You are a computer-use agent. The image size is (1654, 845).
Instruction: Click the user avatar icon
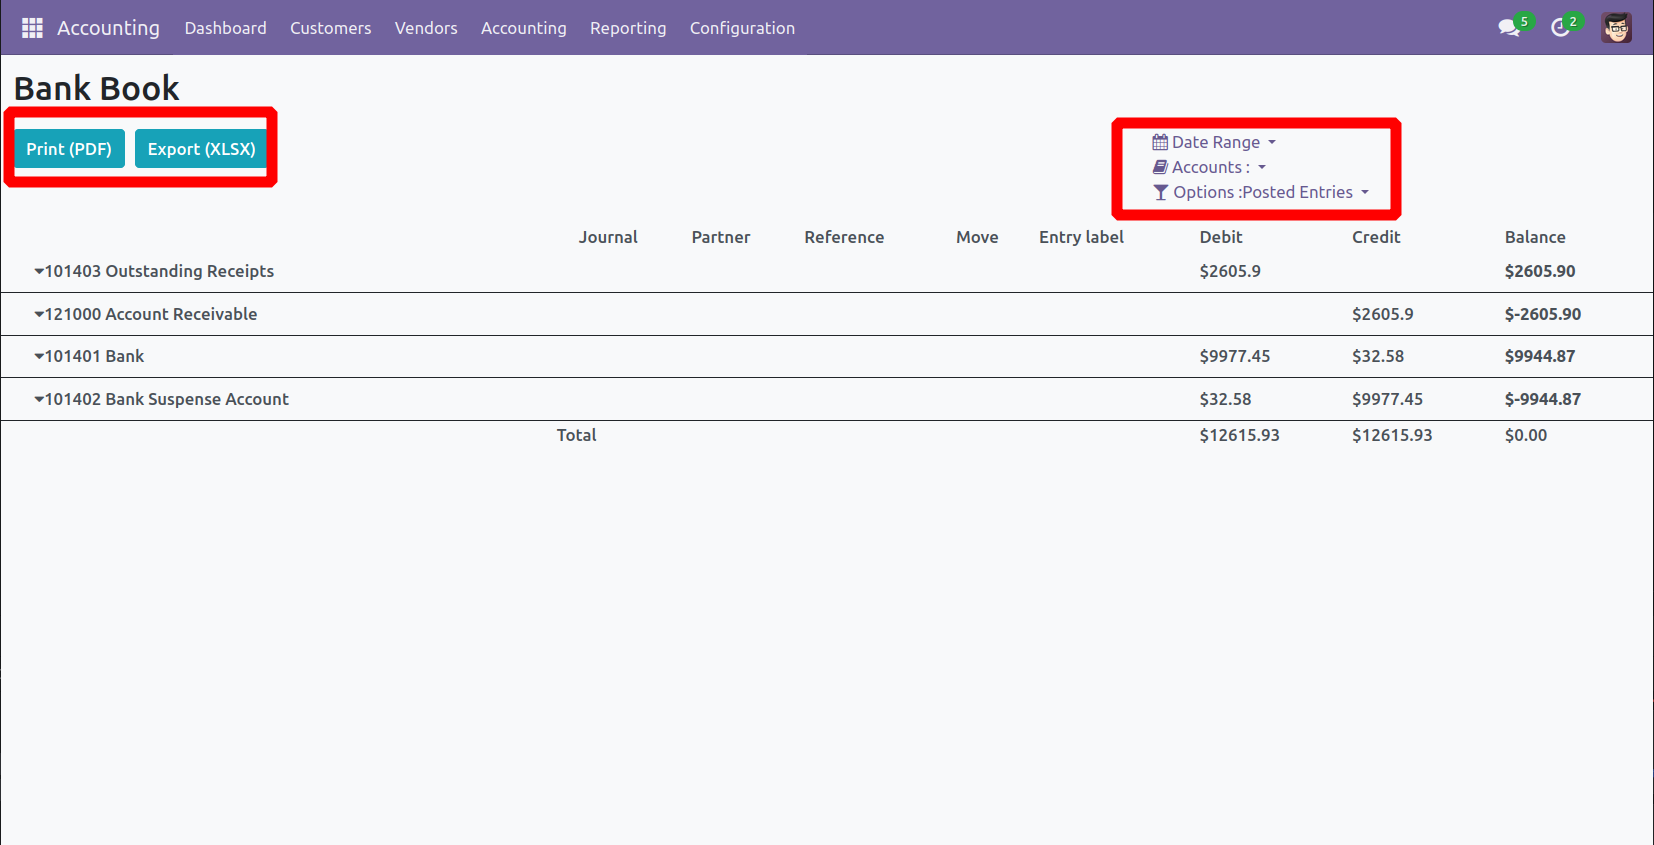point(1616,28)
